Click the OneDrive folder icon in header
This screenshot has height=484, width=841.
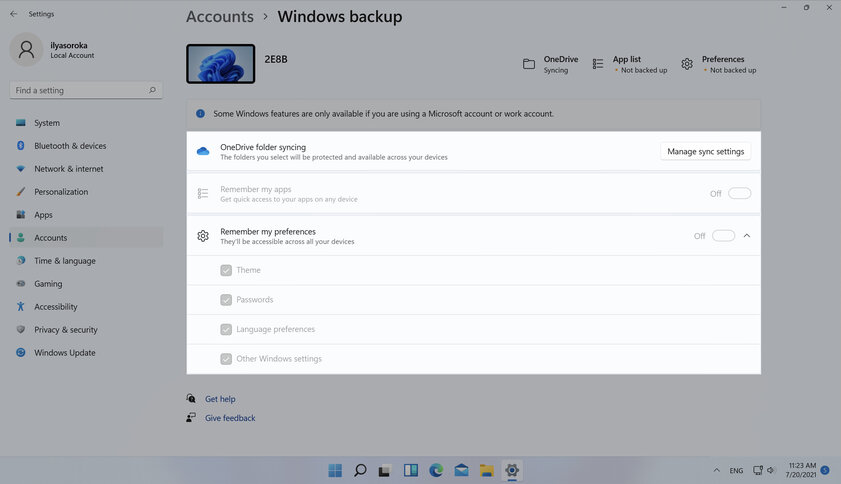click(x=529, y=64)
